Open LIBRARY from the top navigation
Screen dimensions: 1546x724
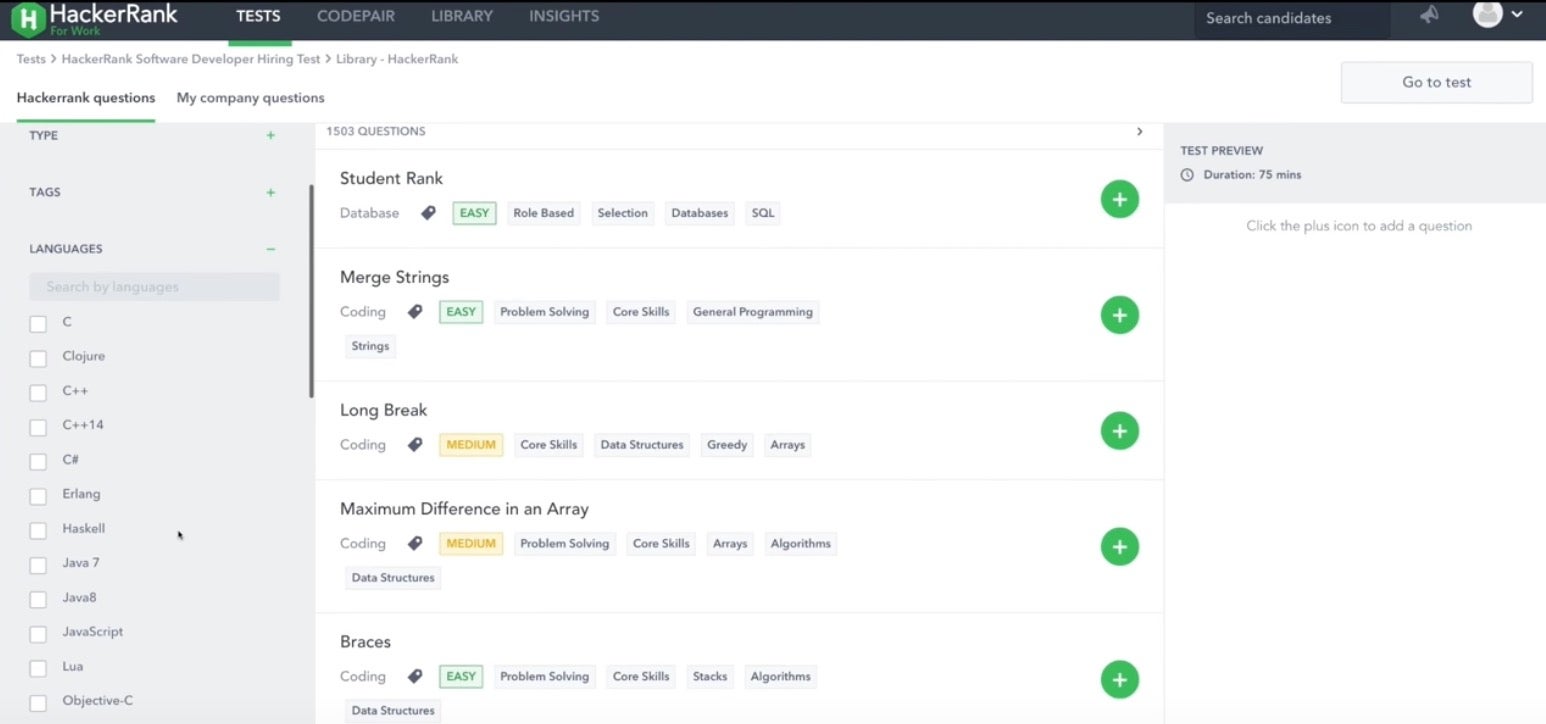[461, 15]
